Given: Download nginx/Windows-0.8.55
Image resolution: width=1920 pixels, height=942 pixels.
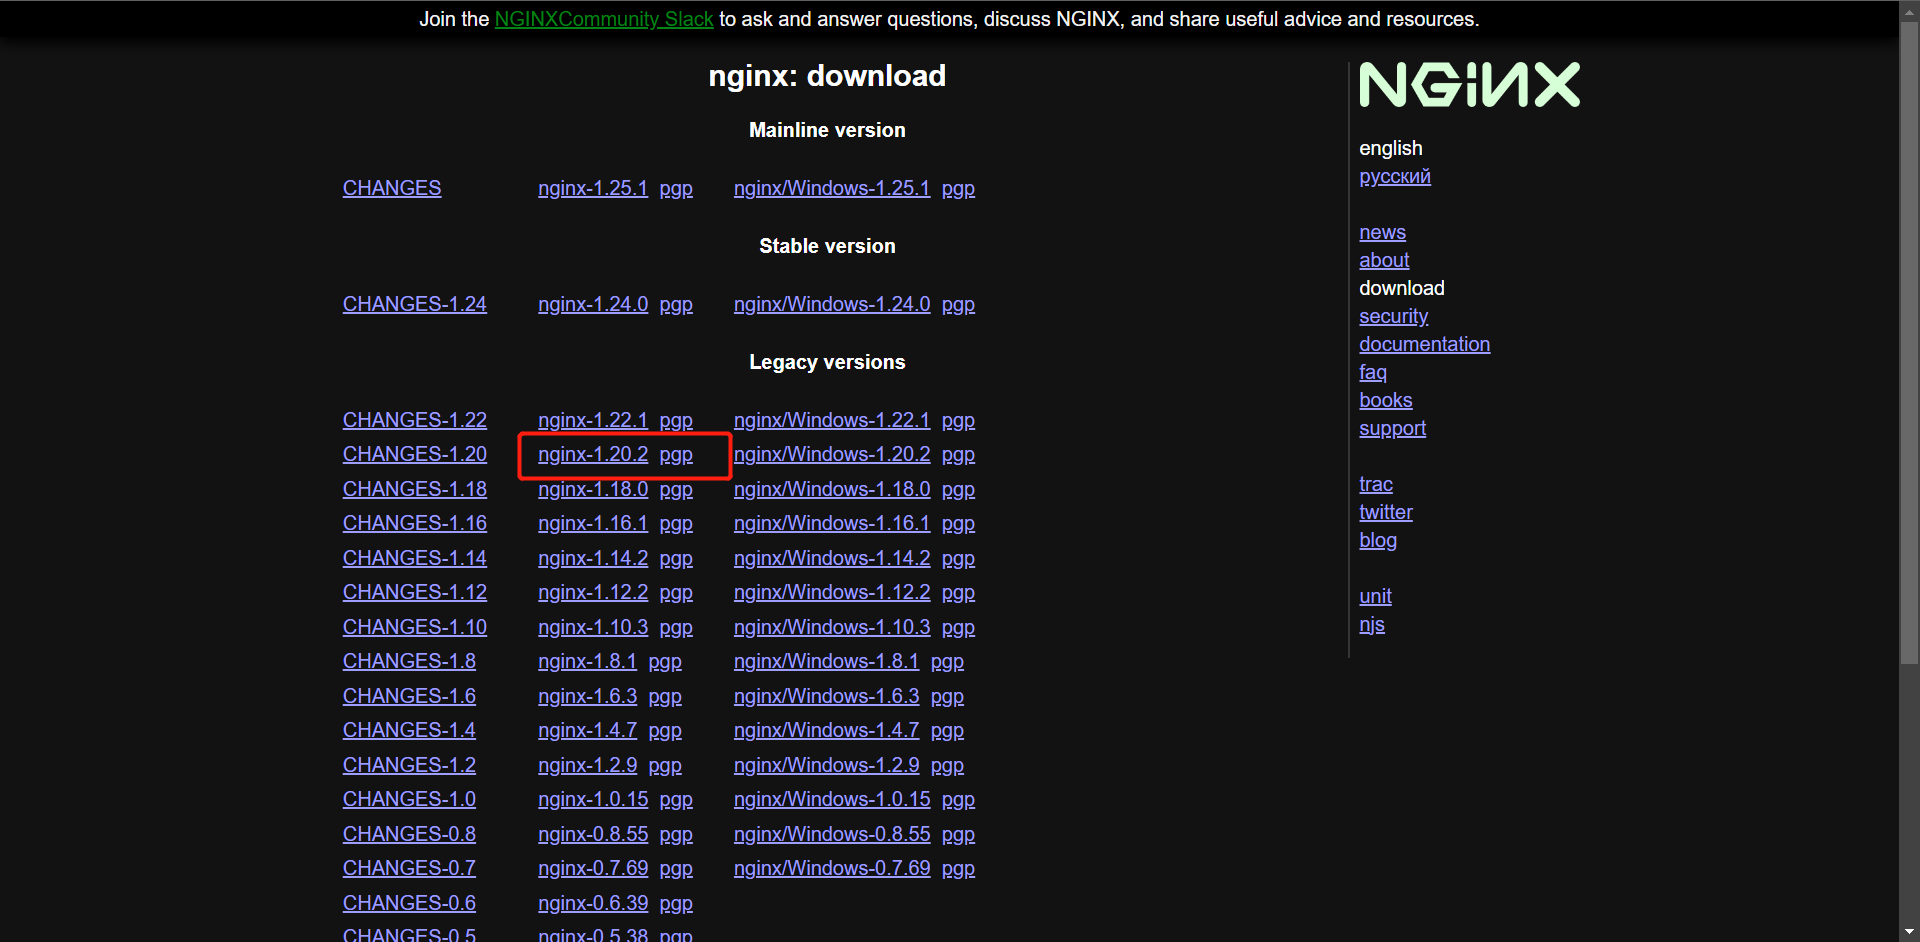Looking at the screenshot, I should tap(832, 834).
